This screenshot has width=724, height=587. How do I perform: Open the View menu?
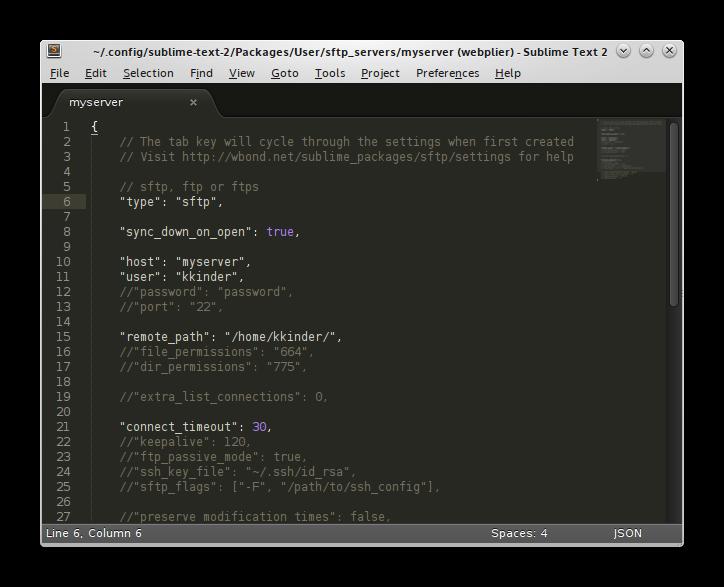[x=241, y=73]
